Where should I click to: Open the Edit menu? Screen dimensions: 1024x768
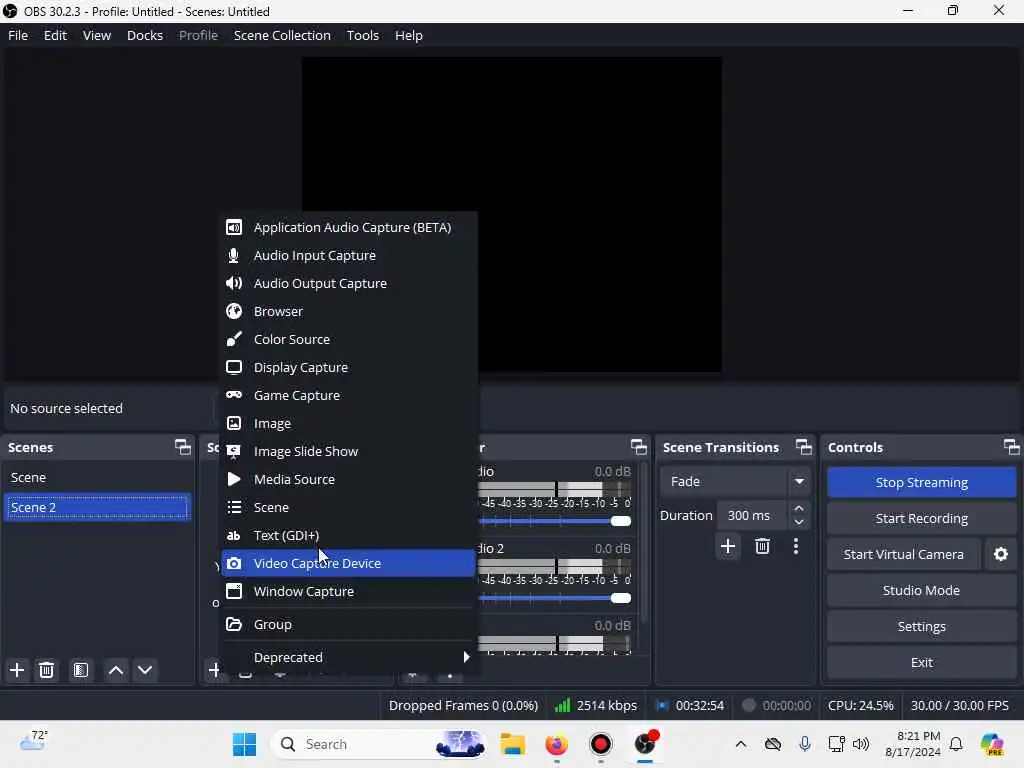point(56,35)
